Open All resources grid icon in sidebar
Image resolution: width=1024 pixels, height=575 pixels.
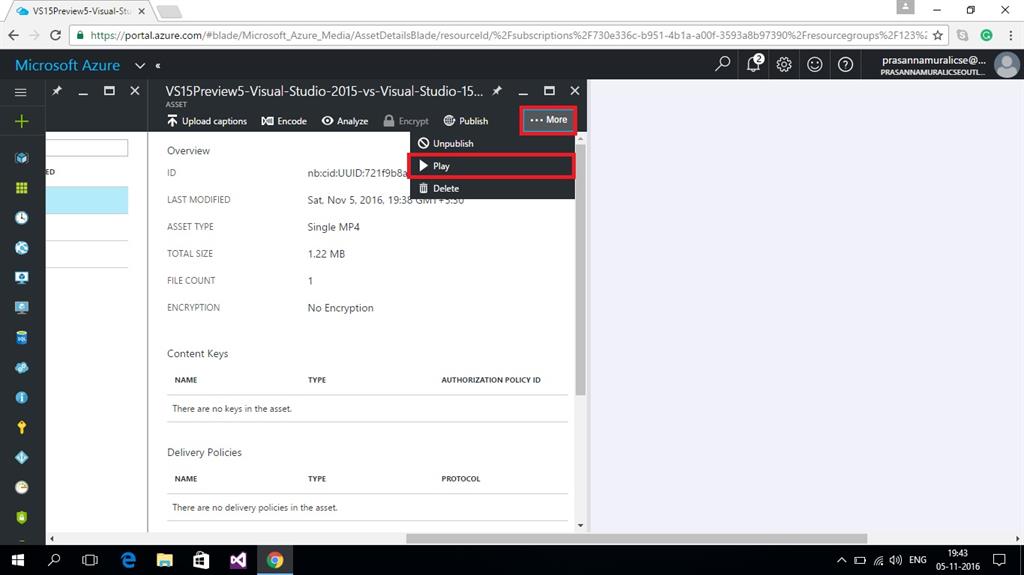click(x=22, y=188)
